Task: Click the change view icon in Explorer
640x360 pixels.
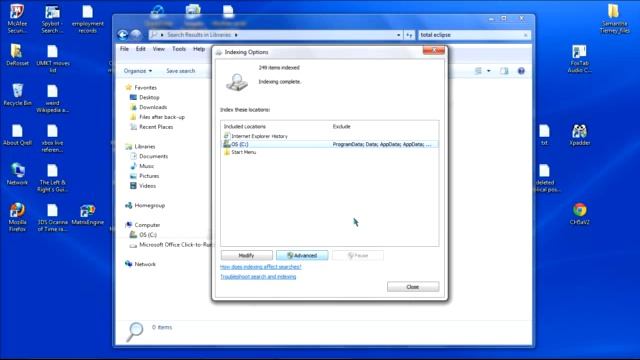Action: (x=478, y=71)
